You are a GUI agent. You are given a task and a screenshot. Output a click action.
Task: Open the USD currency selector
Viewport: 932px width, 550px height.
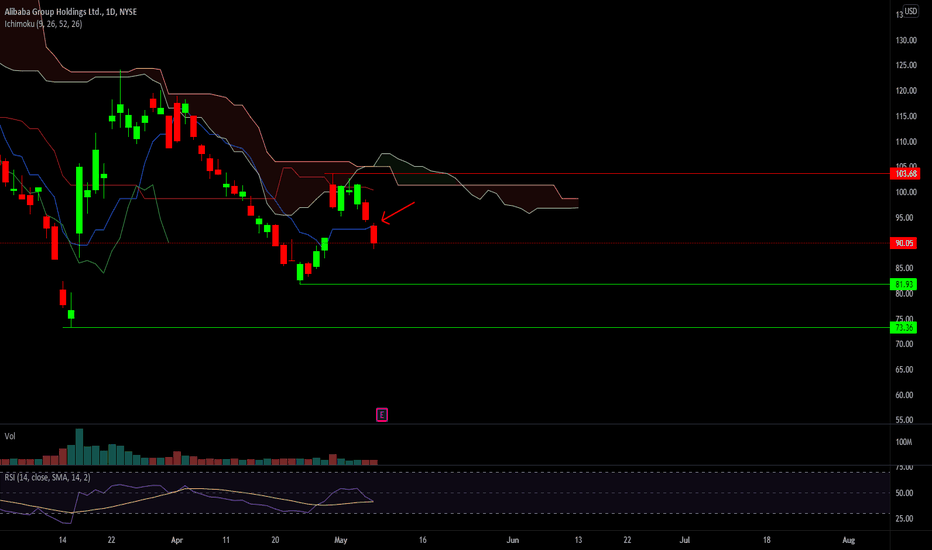pyautogui.click(x=911, y=11)
